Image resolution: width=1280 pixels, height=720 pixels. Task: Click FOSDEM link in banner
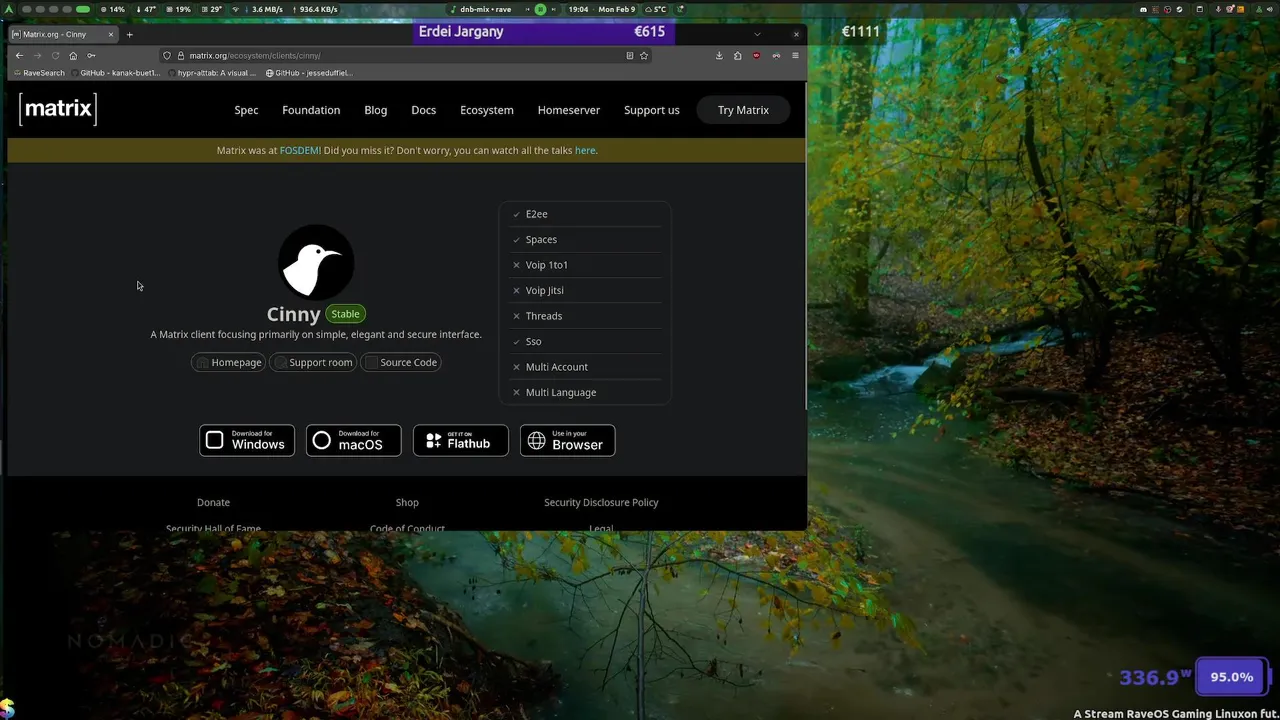tap(300, 150)
